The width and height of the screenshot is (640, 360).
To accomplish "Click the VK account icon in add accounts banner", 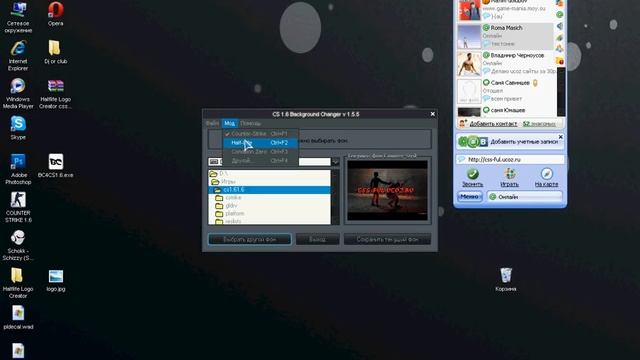I will coord(483,142).
